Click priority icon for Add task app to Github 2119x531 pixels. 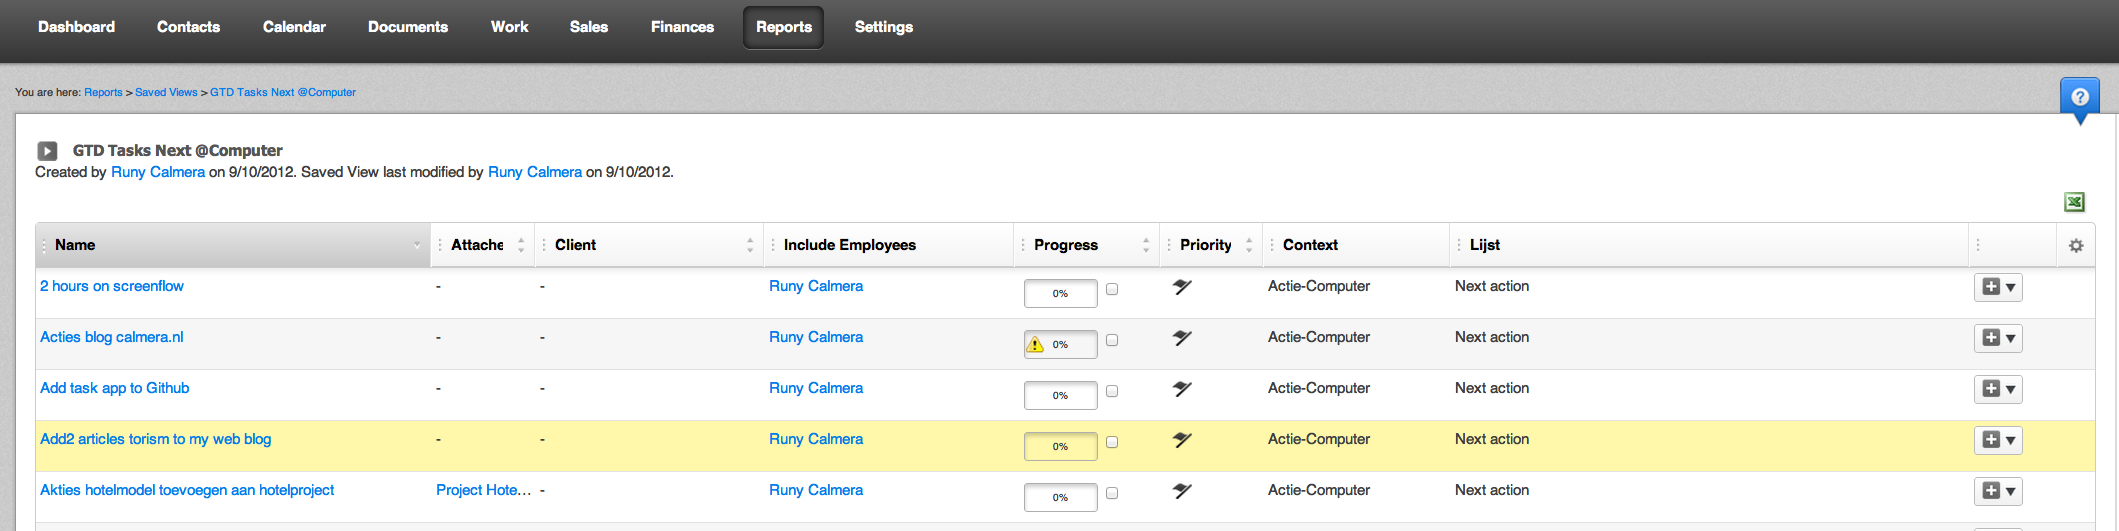(x=1182, y=389)
